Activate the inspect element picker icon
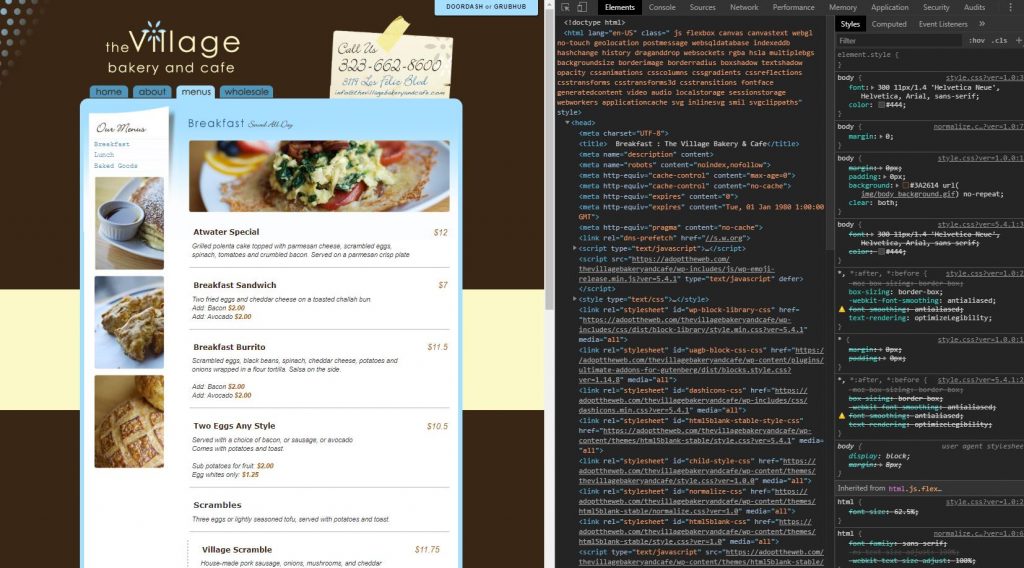This screenshot has width=1024, height=568. coord(566,7)
